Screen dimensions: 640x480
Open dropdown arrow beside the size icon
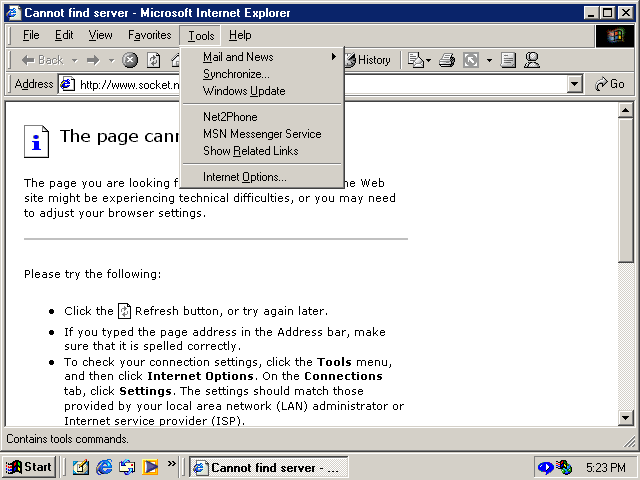(x=489, y=60)
